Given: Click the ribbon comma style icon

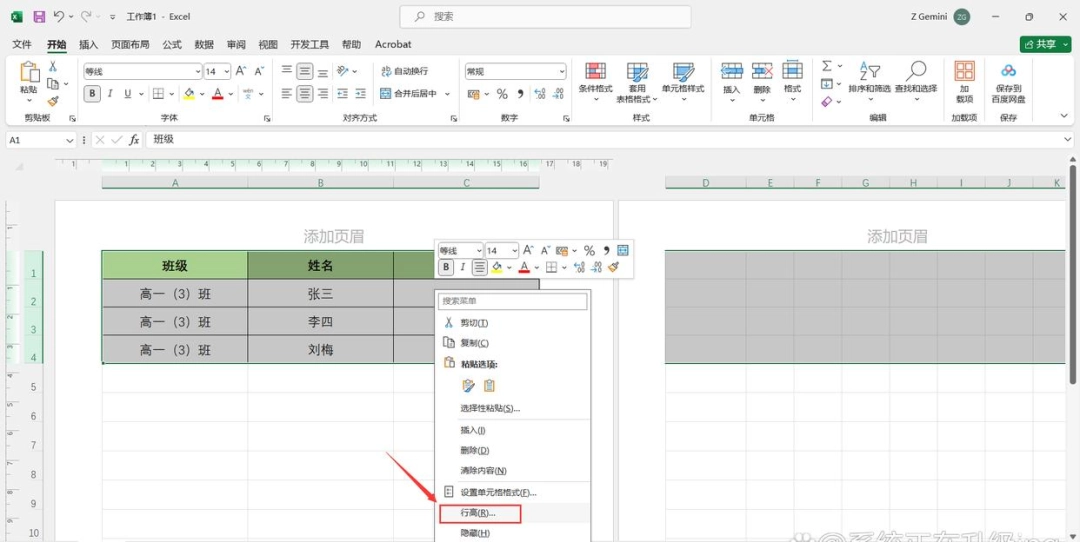Looking at the screenshot, I should point(520,94).
